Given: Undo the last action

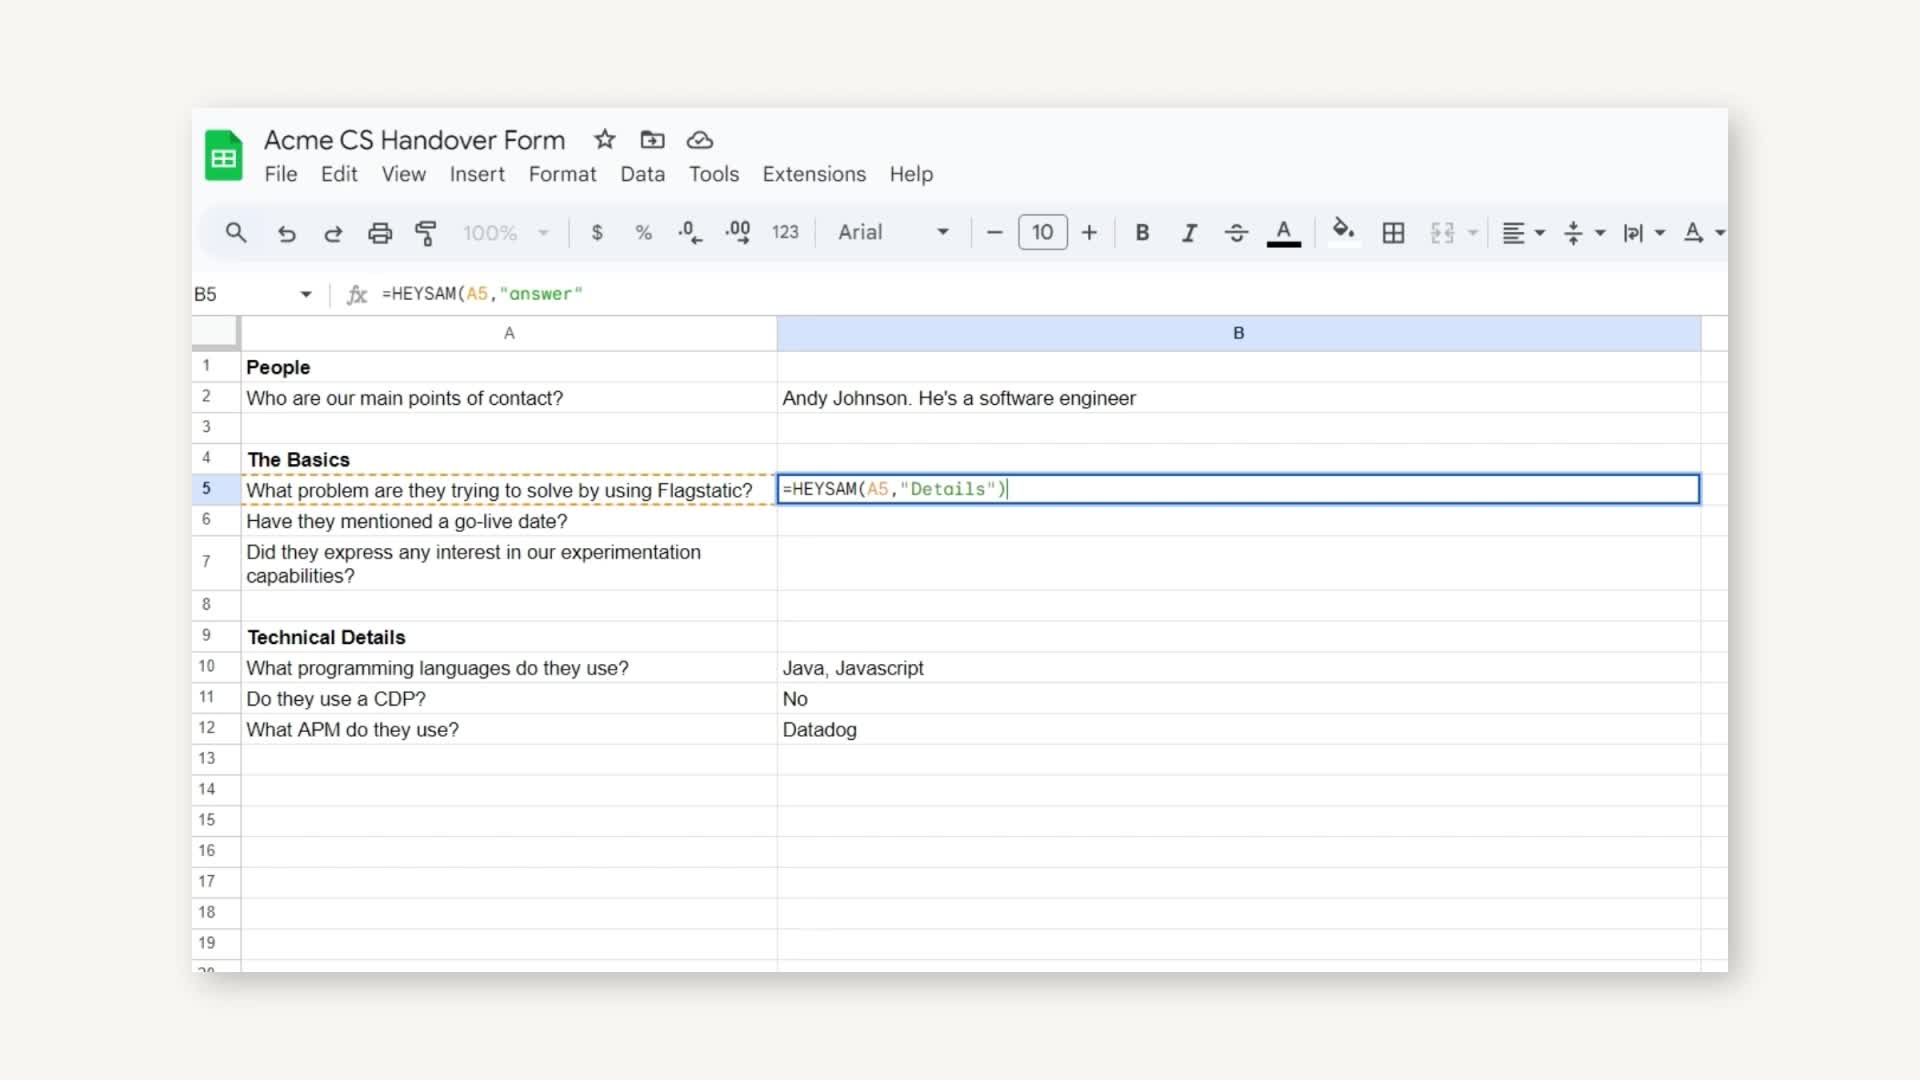Looking at the screenshot, I should [x=286, y=233].
